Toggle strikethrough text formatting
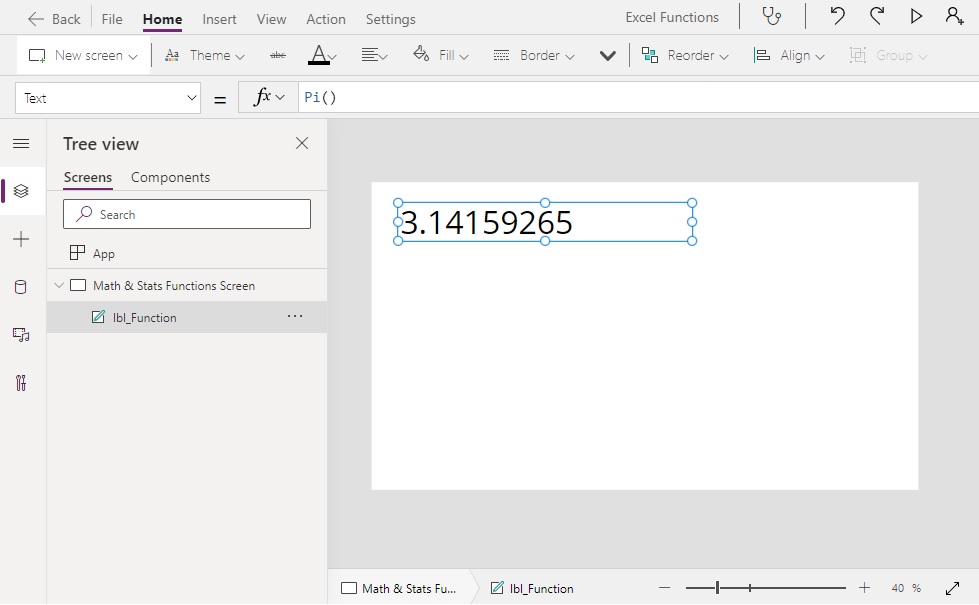The width and height of the screenshot is (979, 605). [x=278, y=56]
